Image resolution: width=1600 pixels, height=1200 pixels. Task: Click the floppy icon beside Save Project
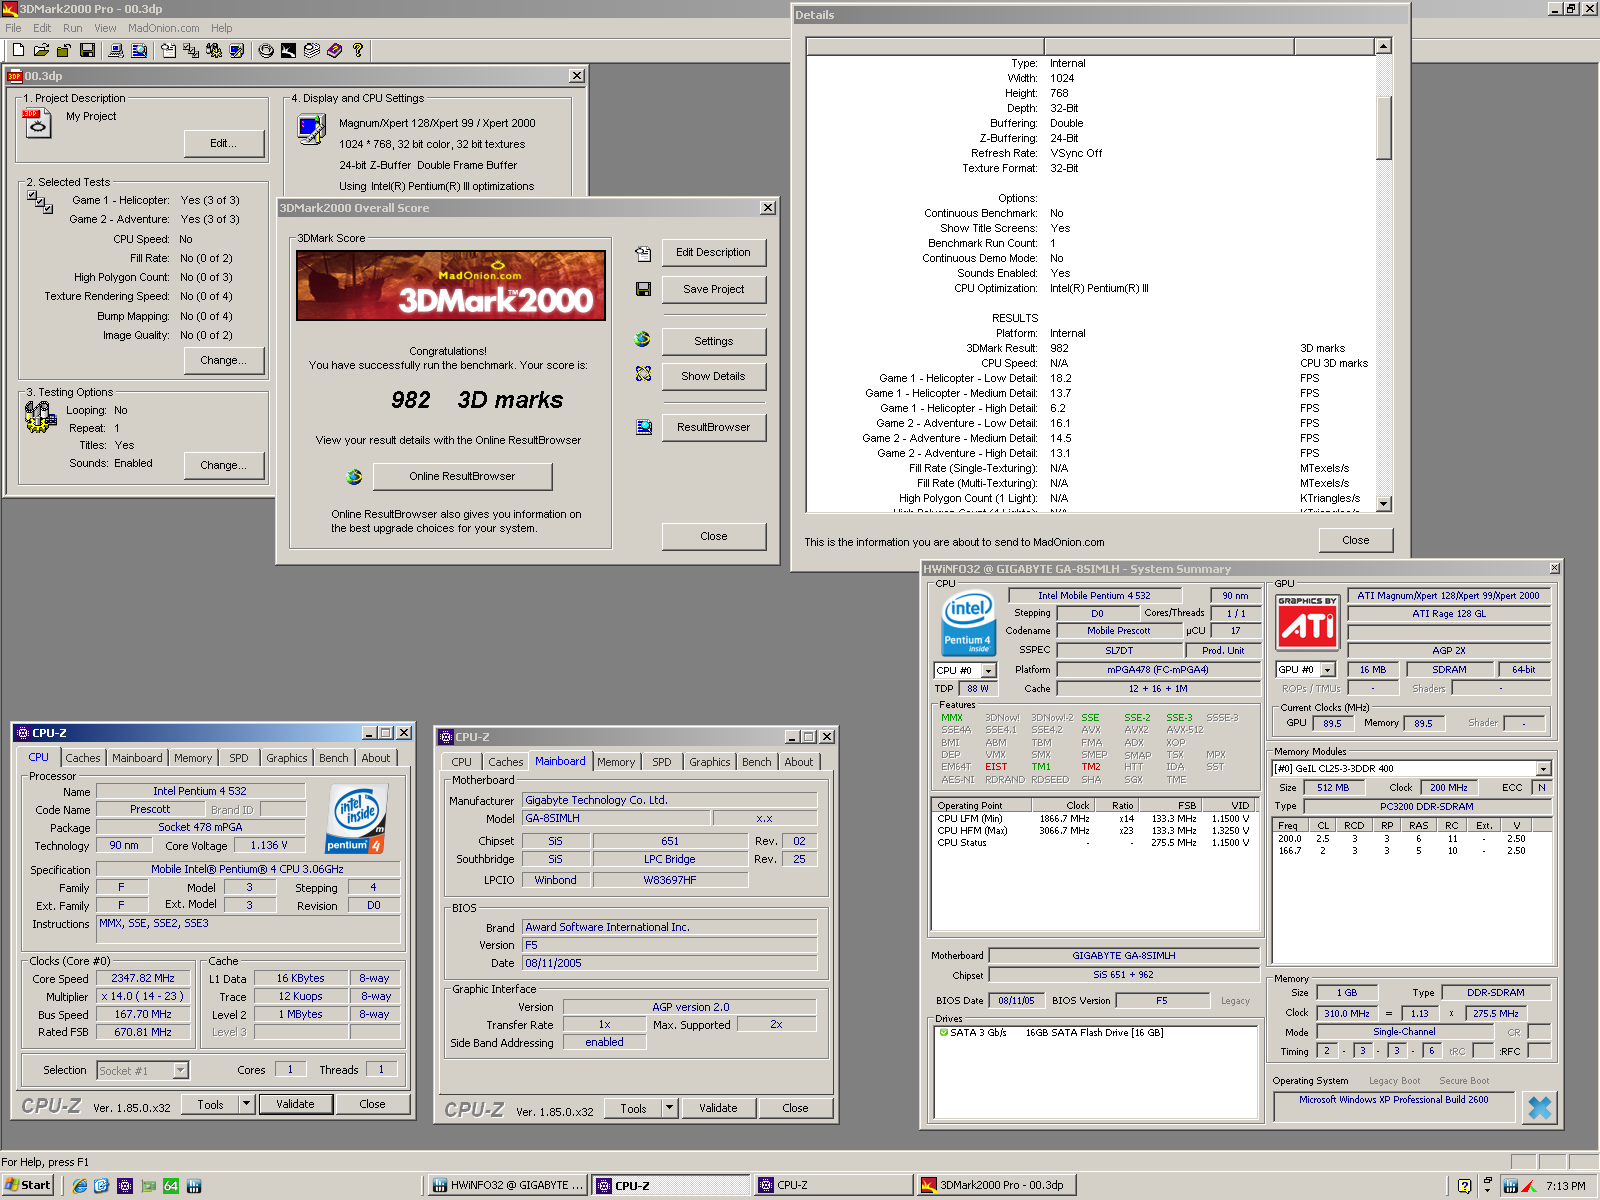643,289
